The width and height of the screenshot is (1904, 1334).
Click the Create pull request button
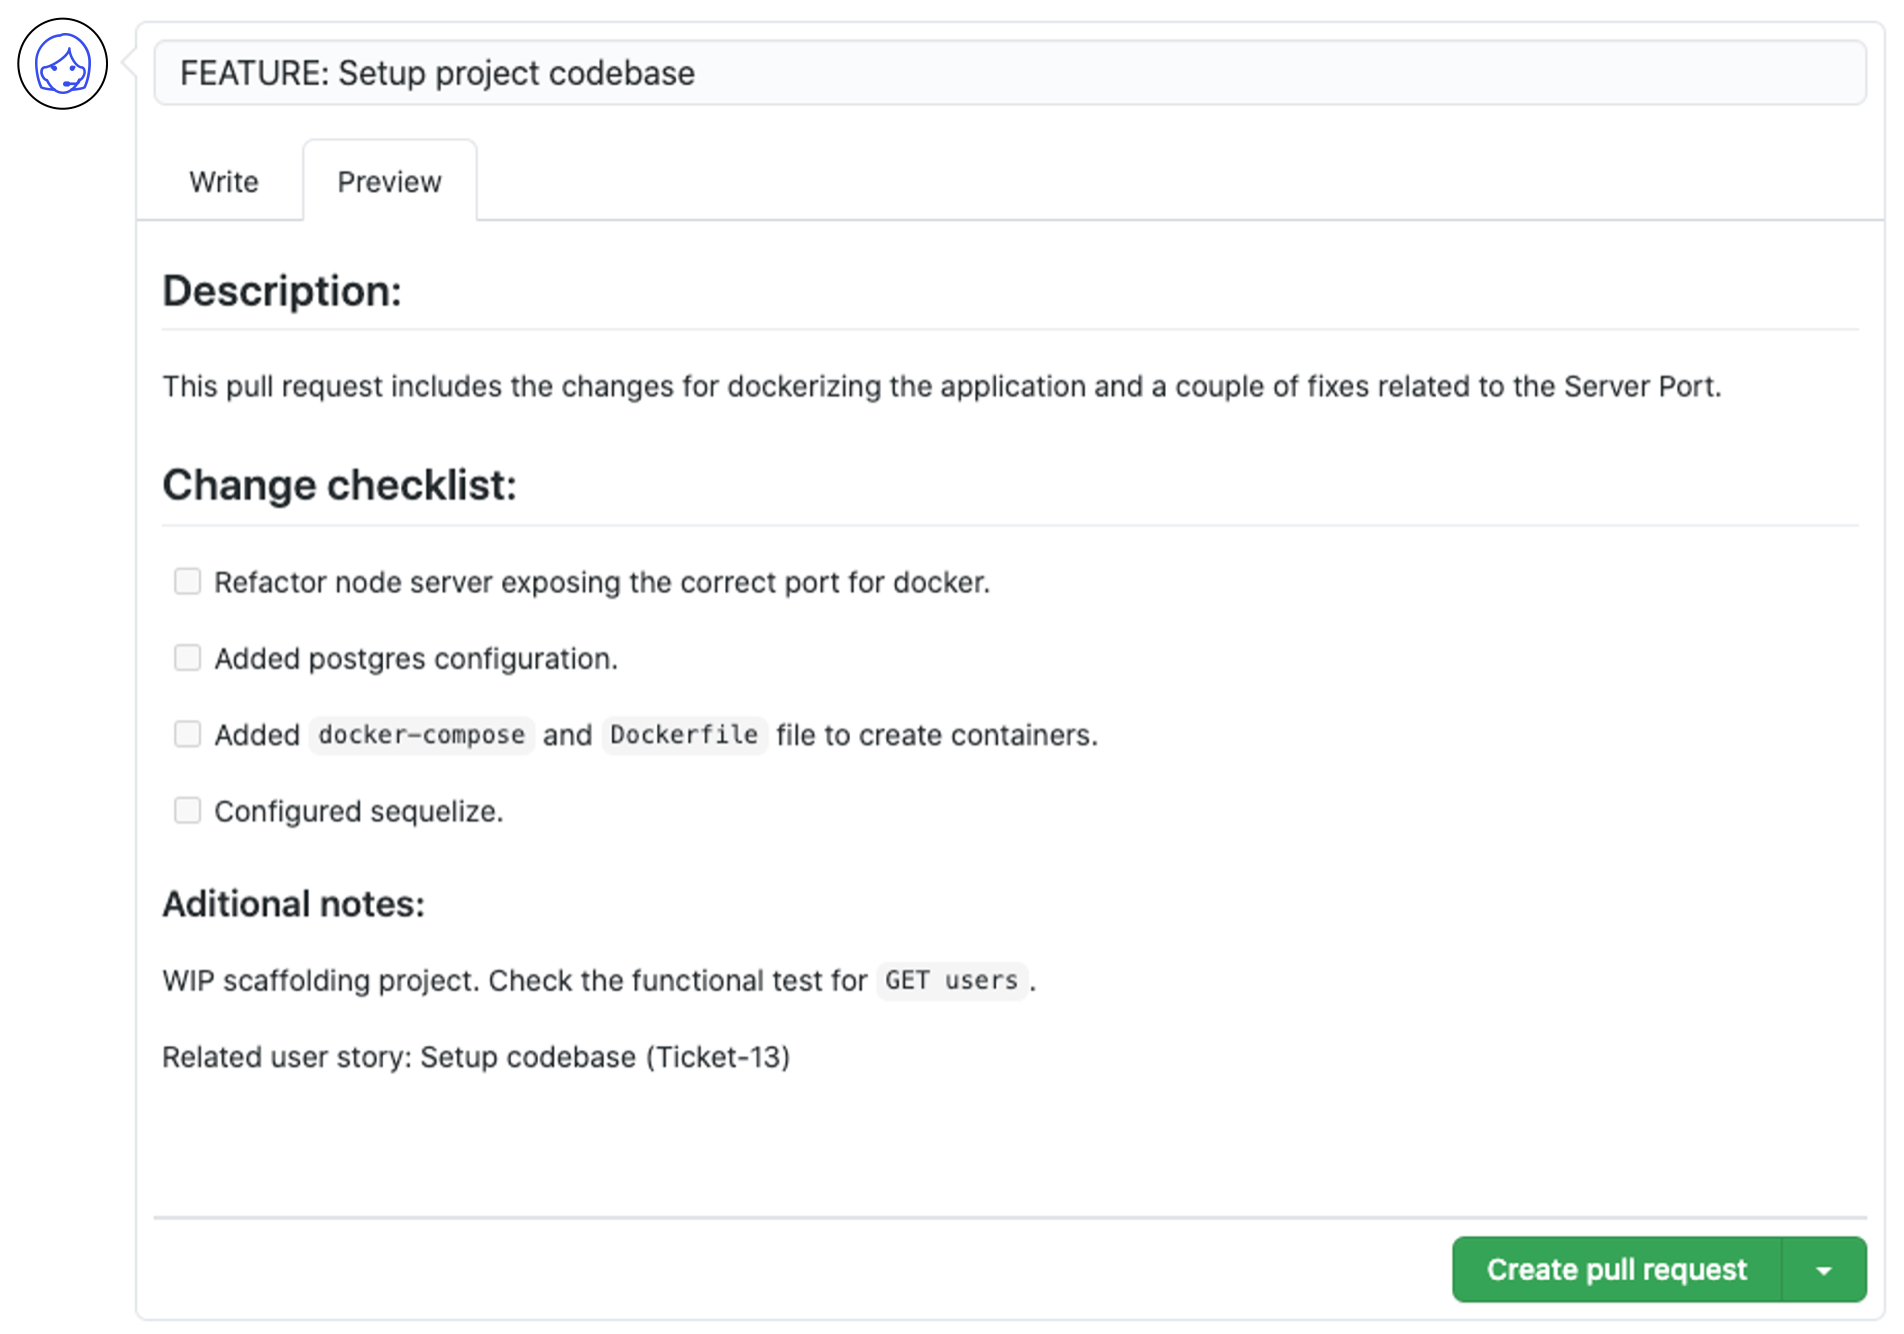[1617, 1270]
